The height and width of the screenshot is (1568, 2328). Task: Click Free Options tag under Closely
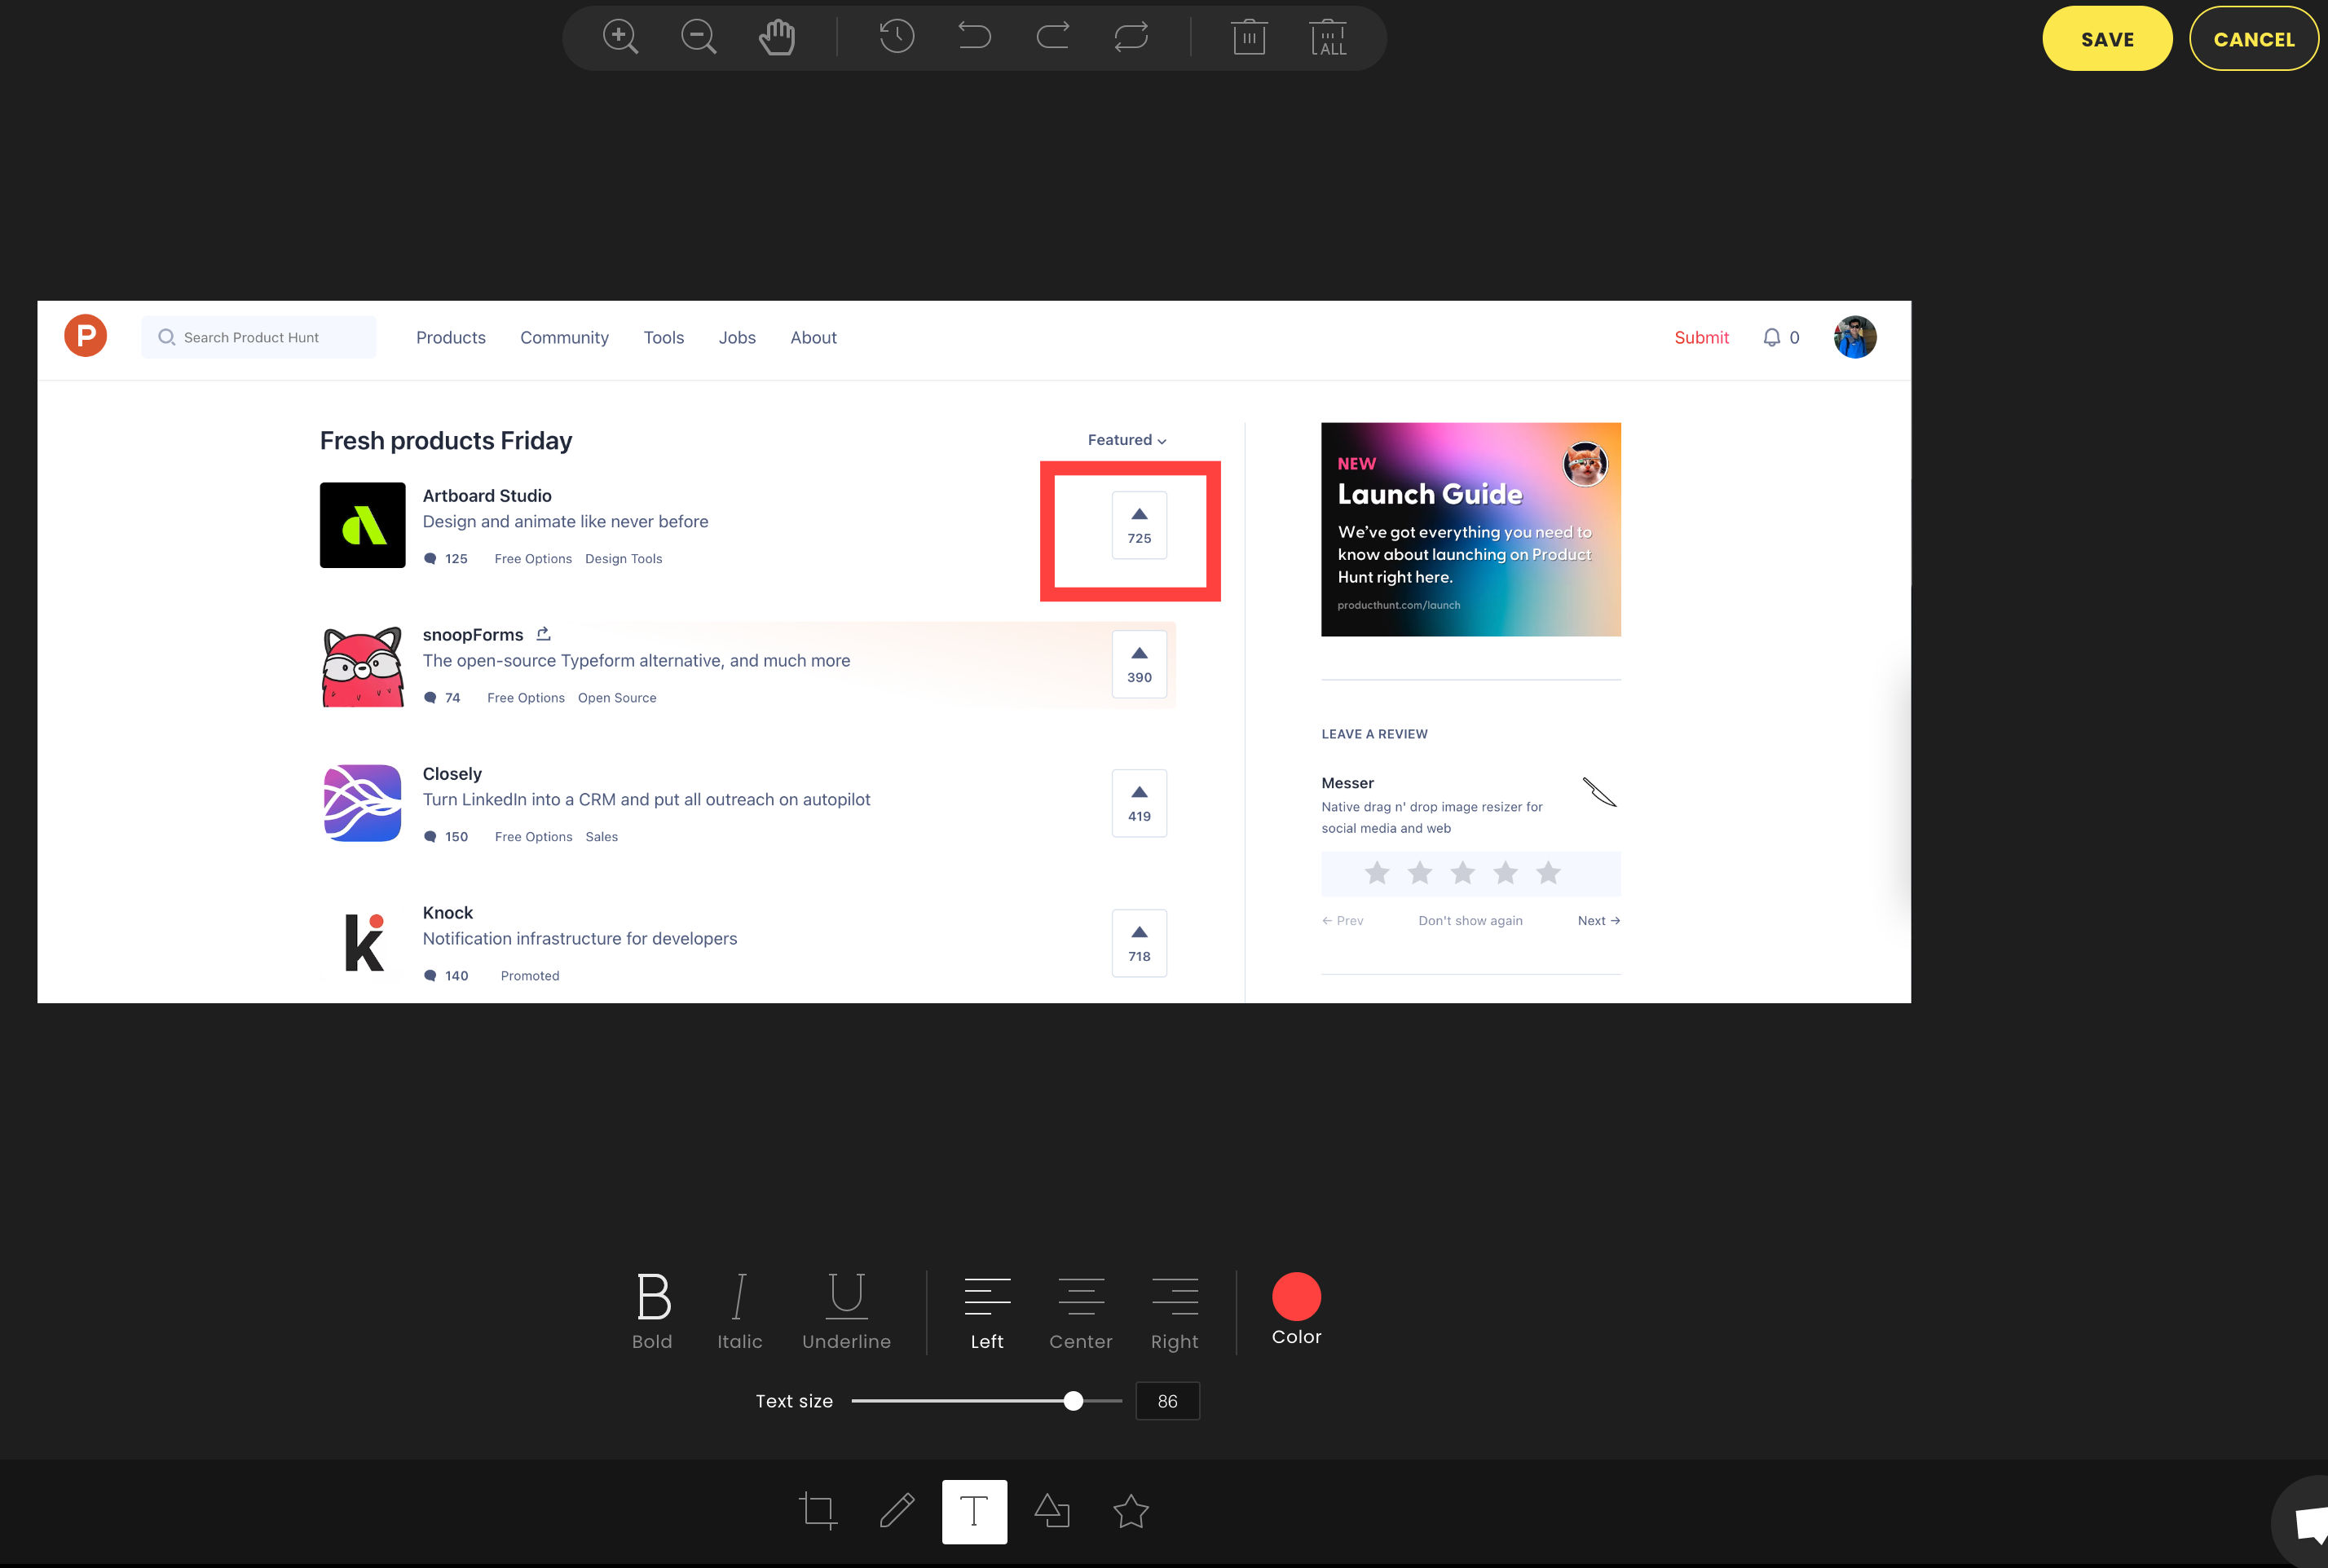tap(533, 837)
